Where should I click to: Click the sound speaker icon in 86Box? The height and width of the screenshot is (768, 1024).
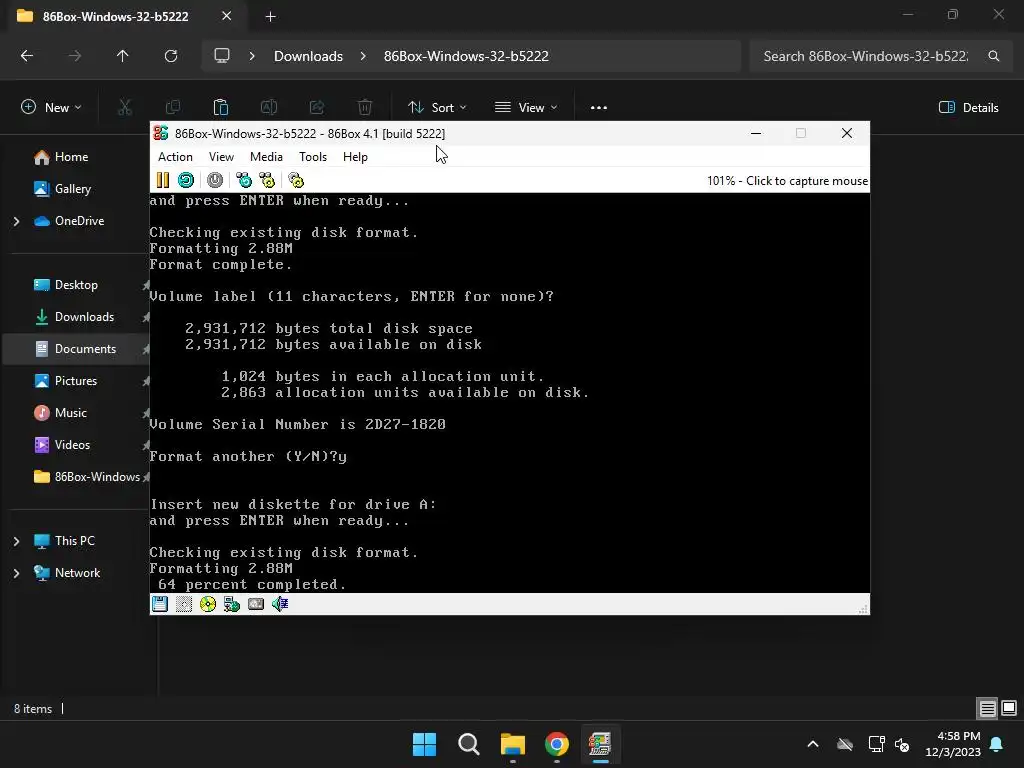(x=280, y=604)
